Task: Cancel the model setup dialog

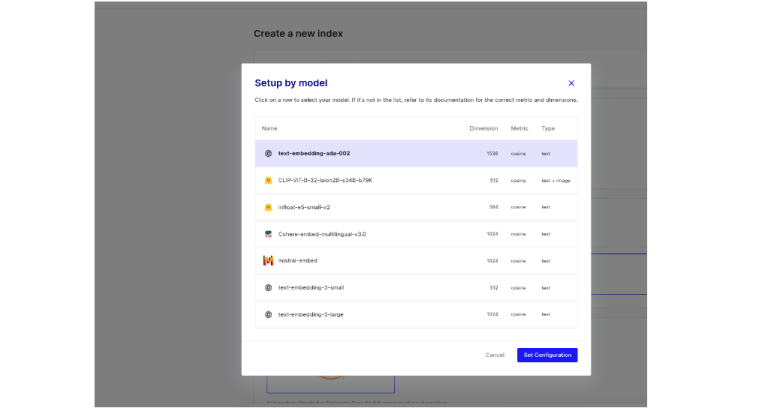Action: [x=495, y=355]
